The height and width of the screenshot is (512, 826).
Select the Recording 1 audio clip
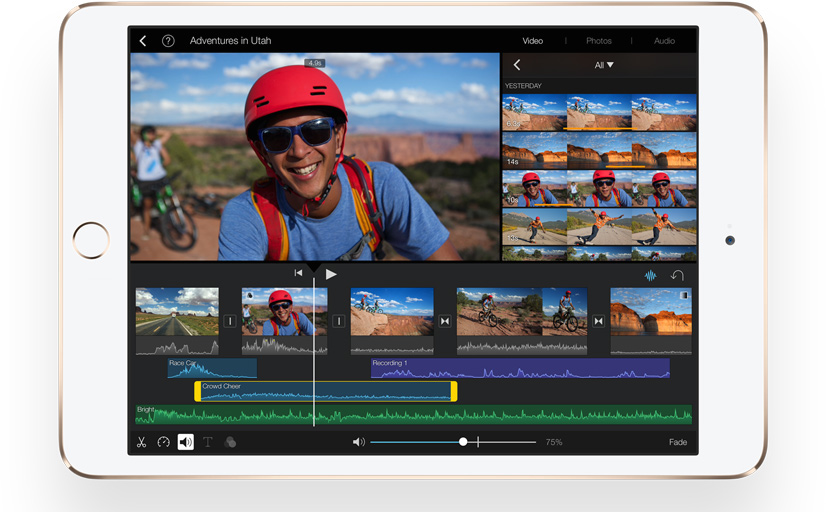coord(520,368)
